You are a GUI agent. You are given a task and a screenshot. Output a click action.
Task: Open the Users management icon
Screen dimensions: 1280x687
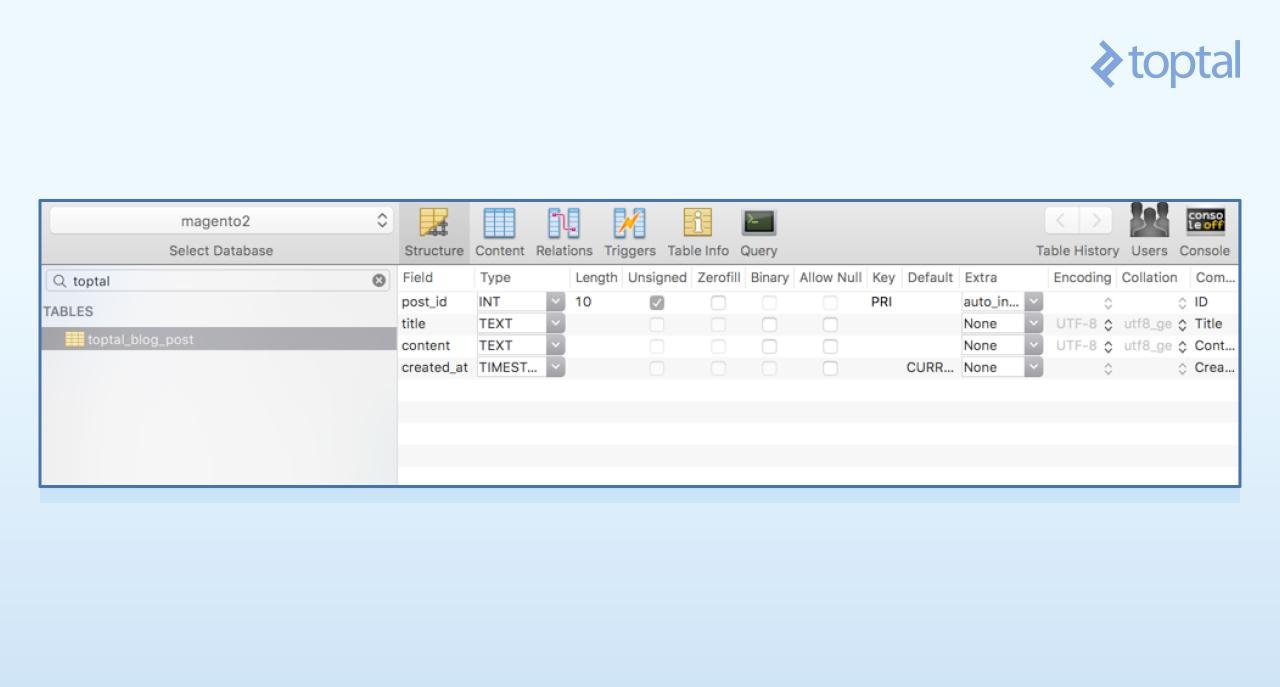coord(1148,222)
